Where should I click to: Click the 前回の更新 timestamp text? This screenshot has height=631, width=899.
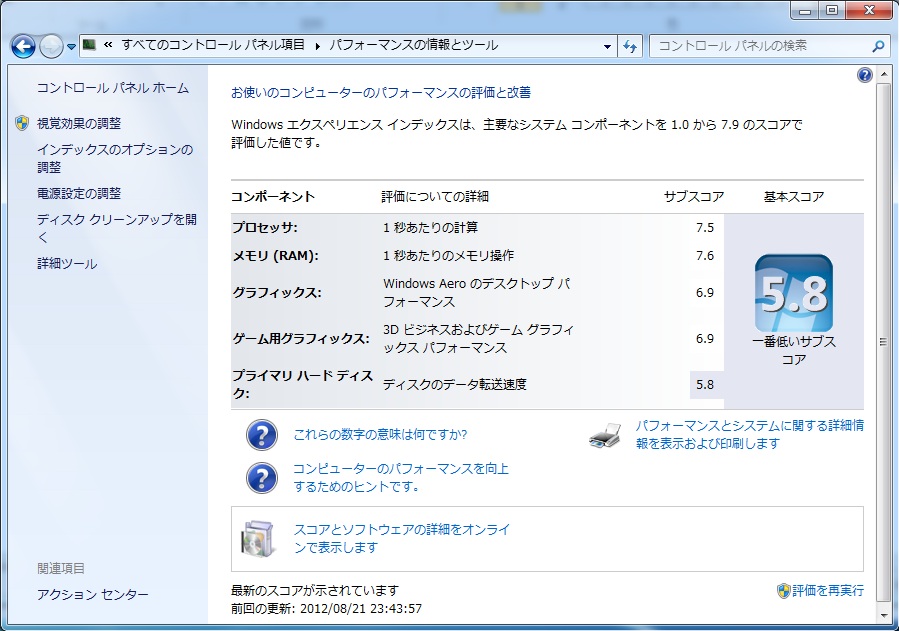tap(326, 609)
